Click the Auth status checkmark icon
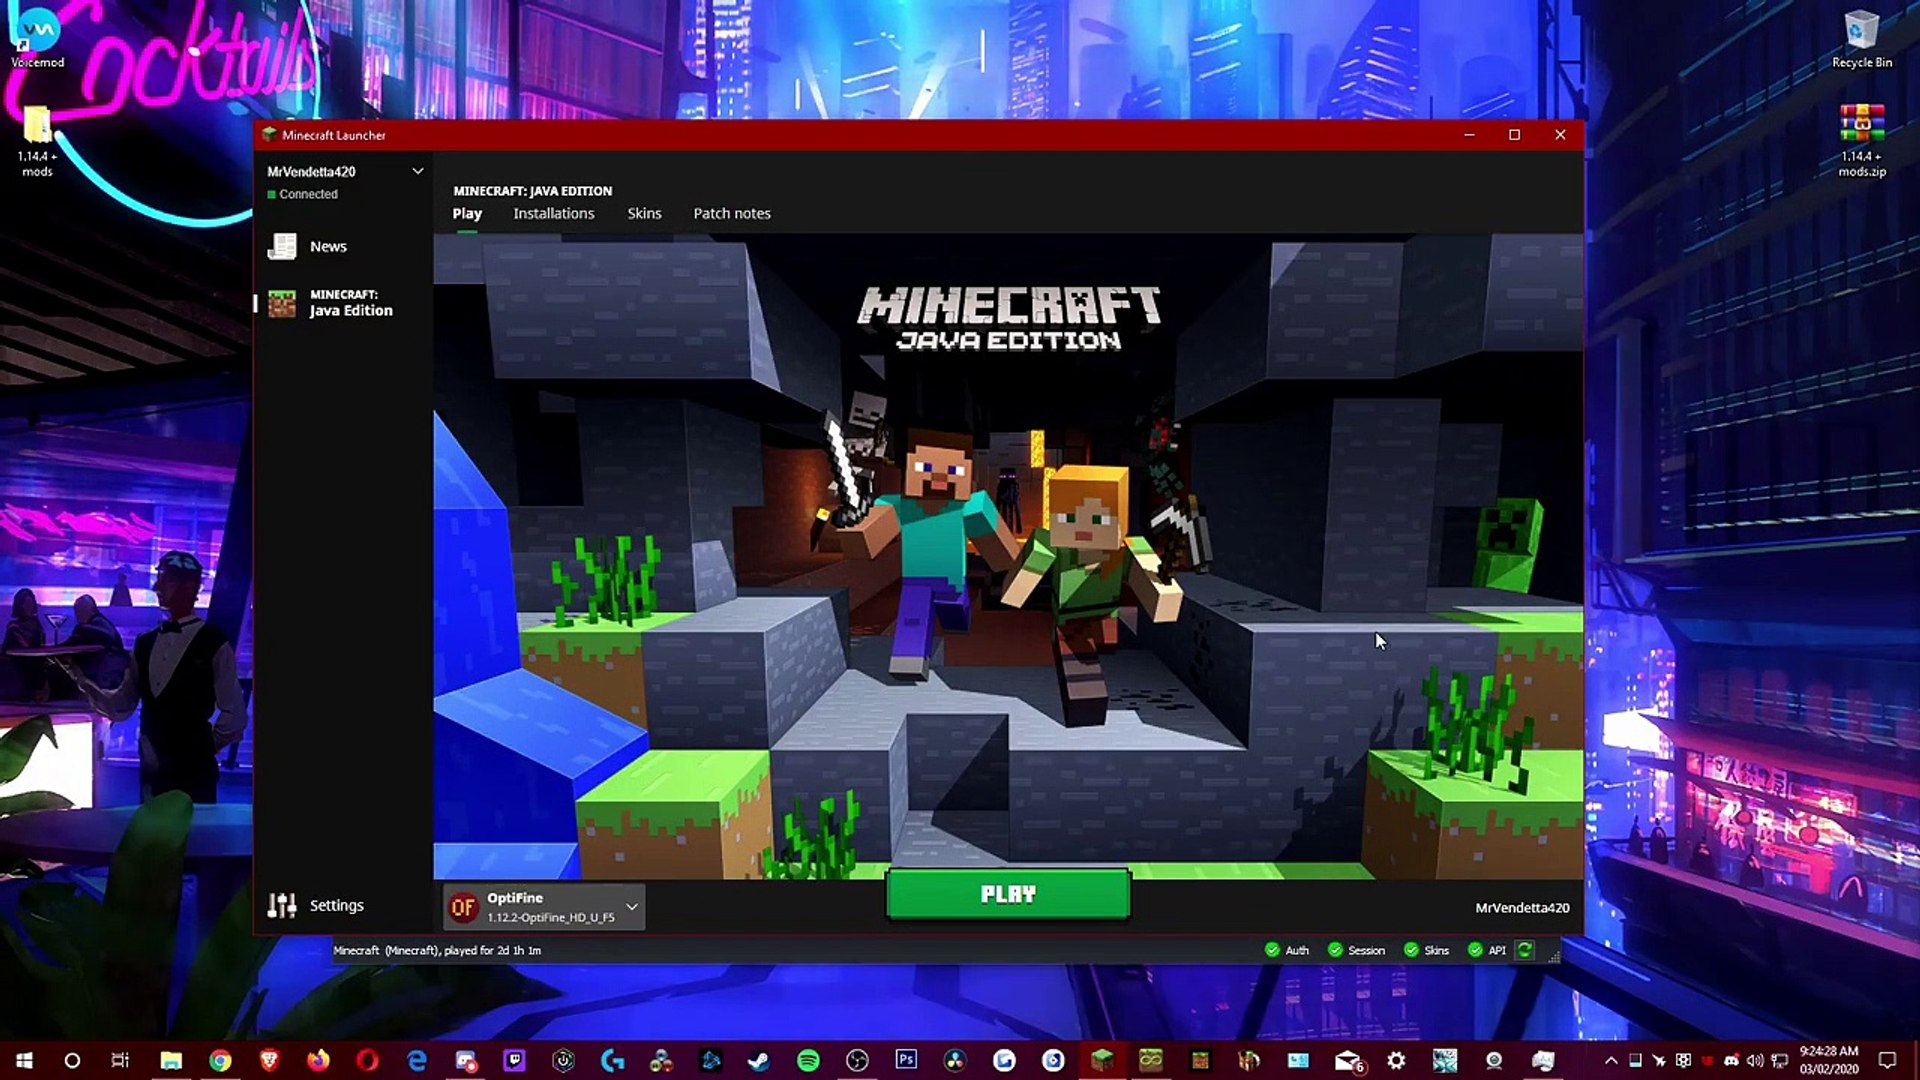 pos(1272,950)
